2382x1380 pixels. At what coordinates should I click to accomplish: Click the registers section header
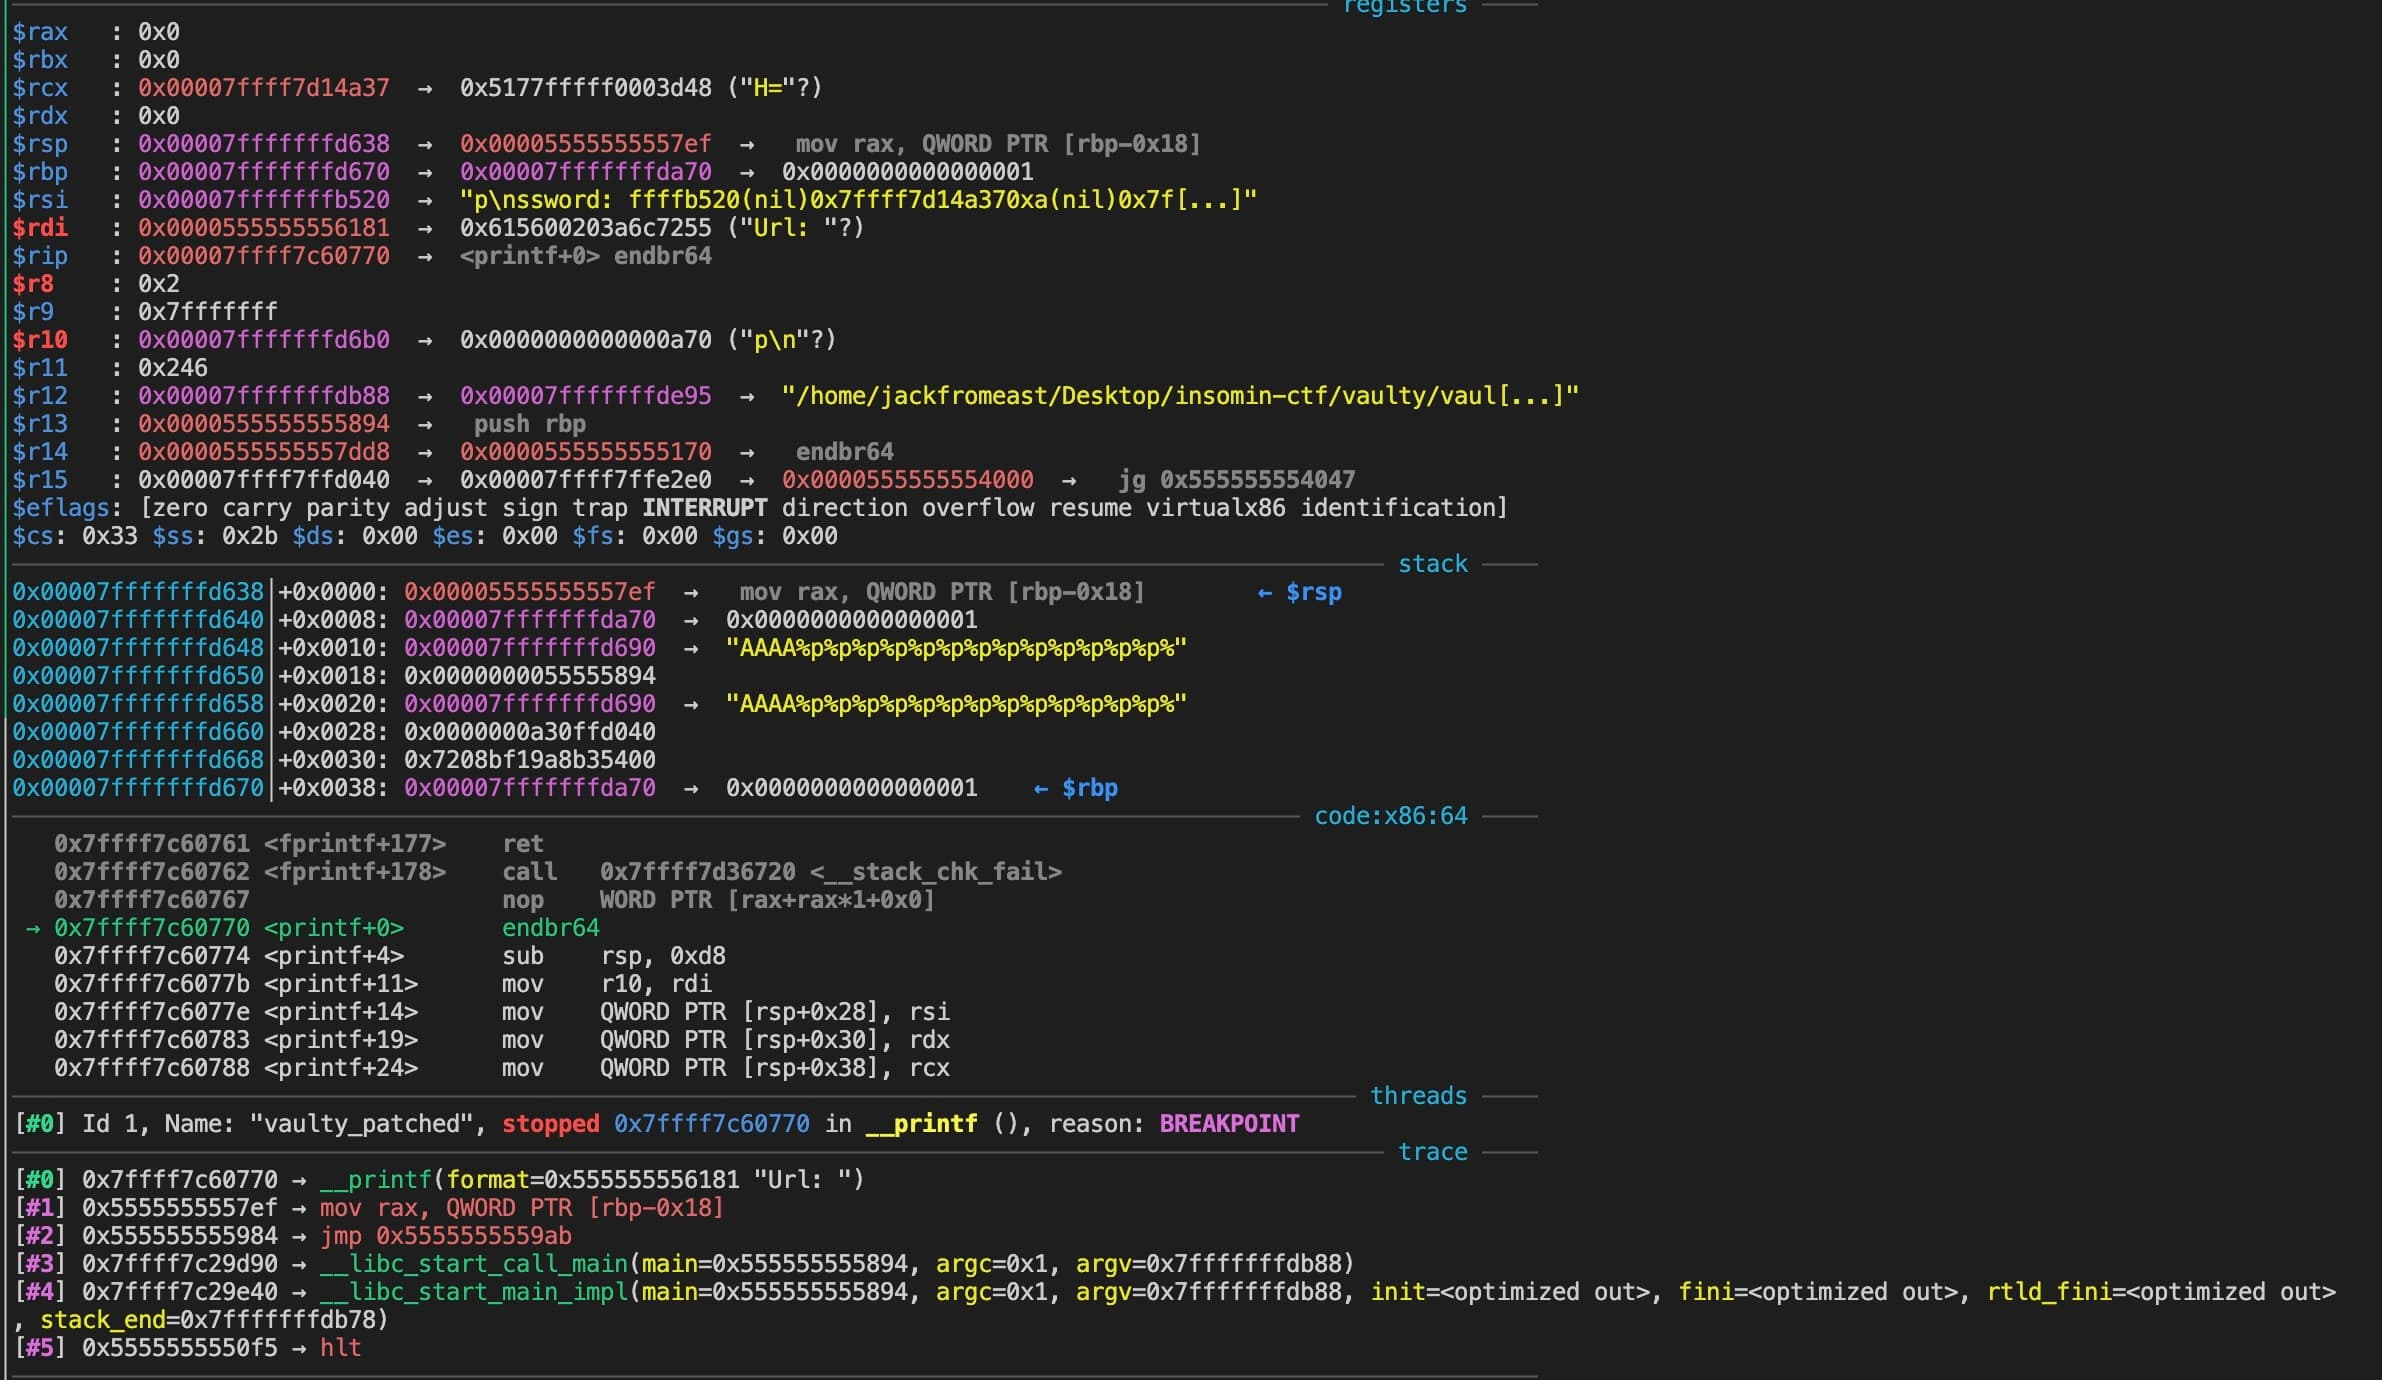[1404, 8]
